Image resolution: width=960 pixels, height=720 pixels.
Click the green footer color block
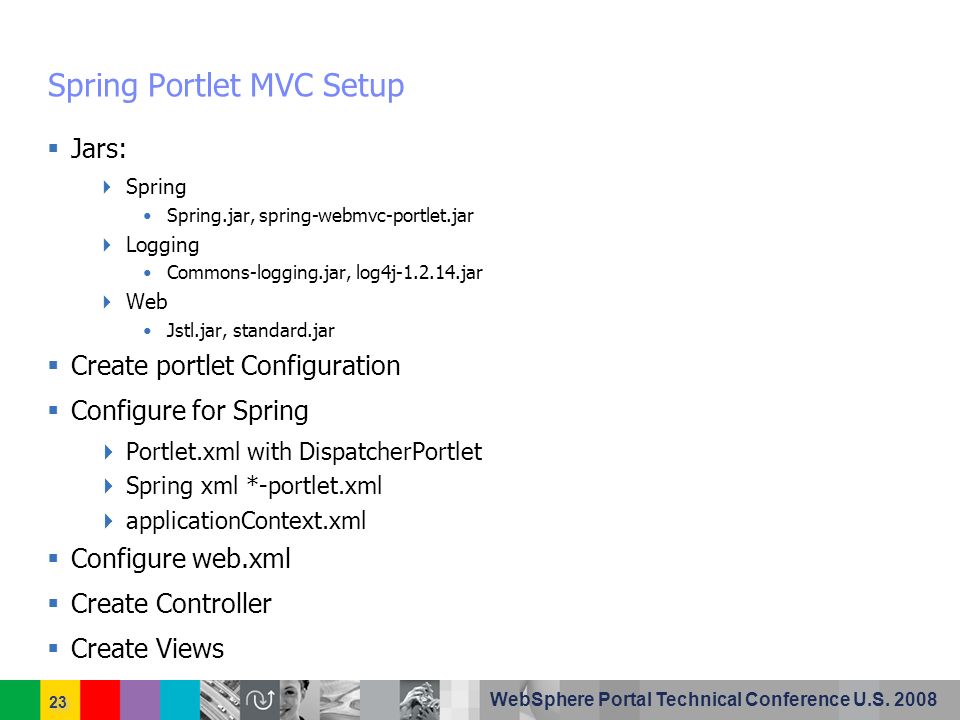[x=20, y=700]
